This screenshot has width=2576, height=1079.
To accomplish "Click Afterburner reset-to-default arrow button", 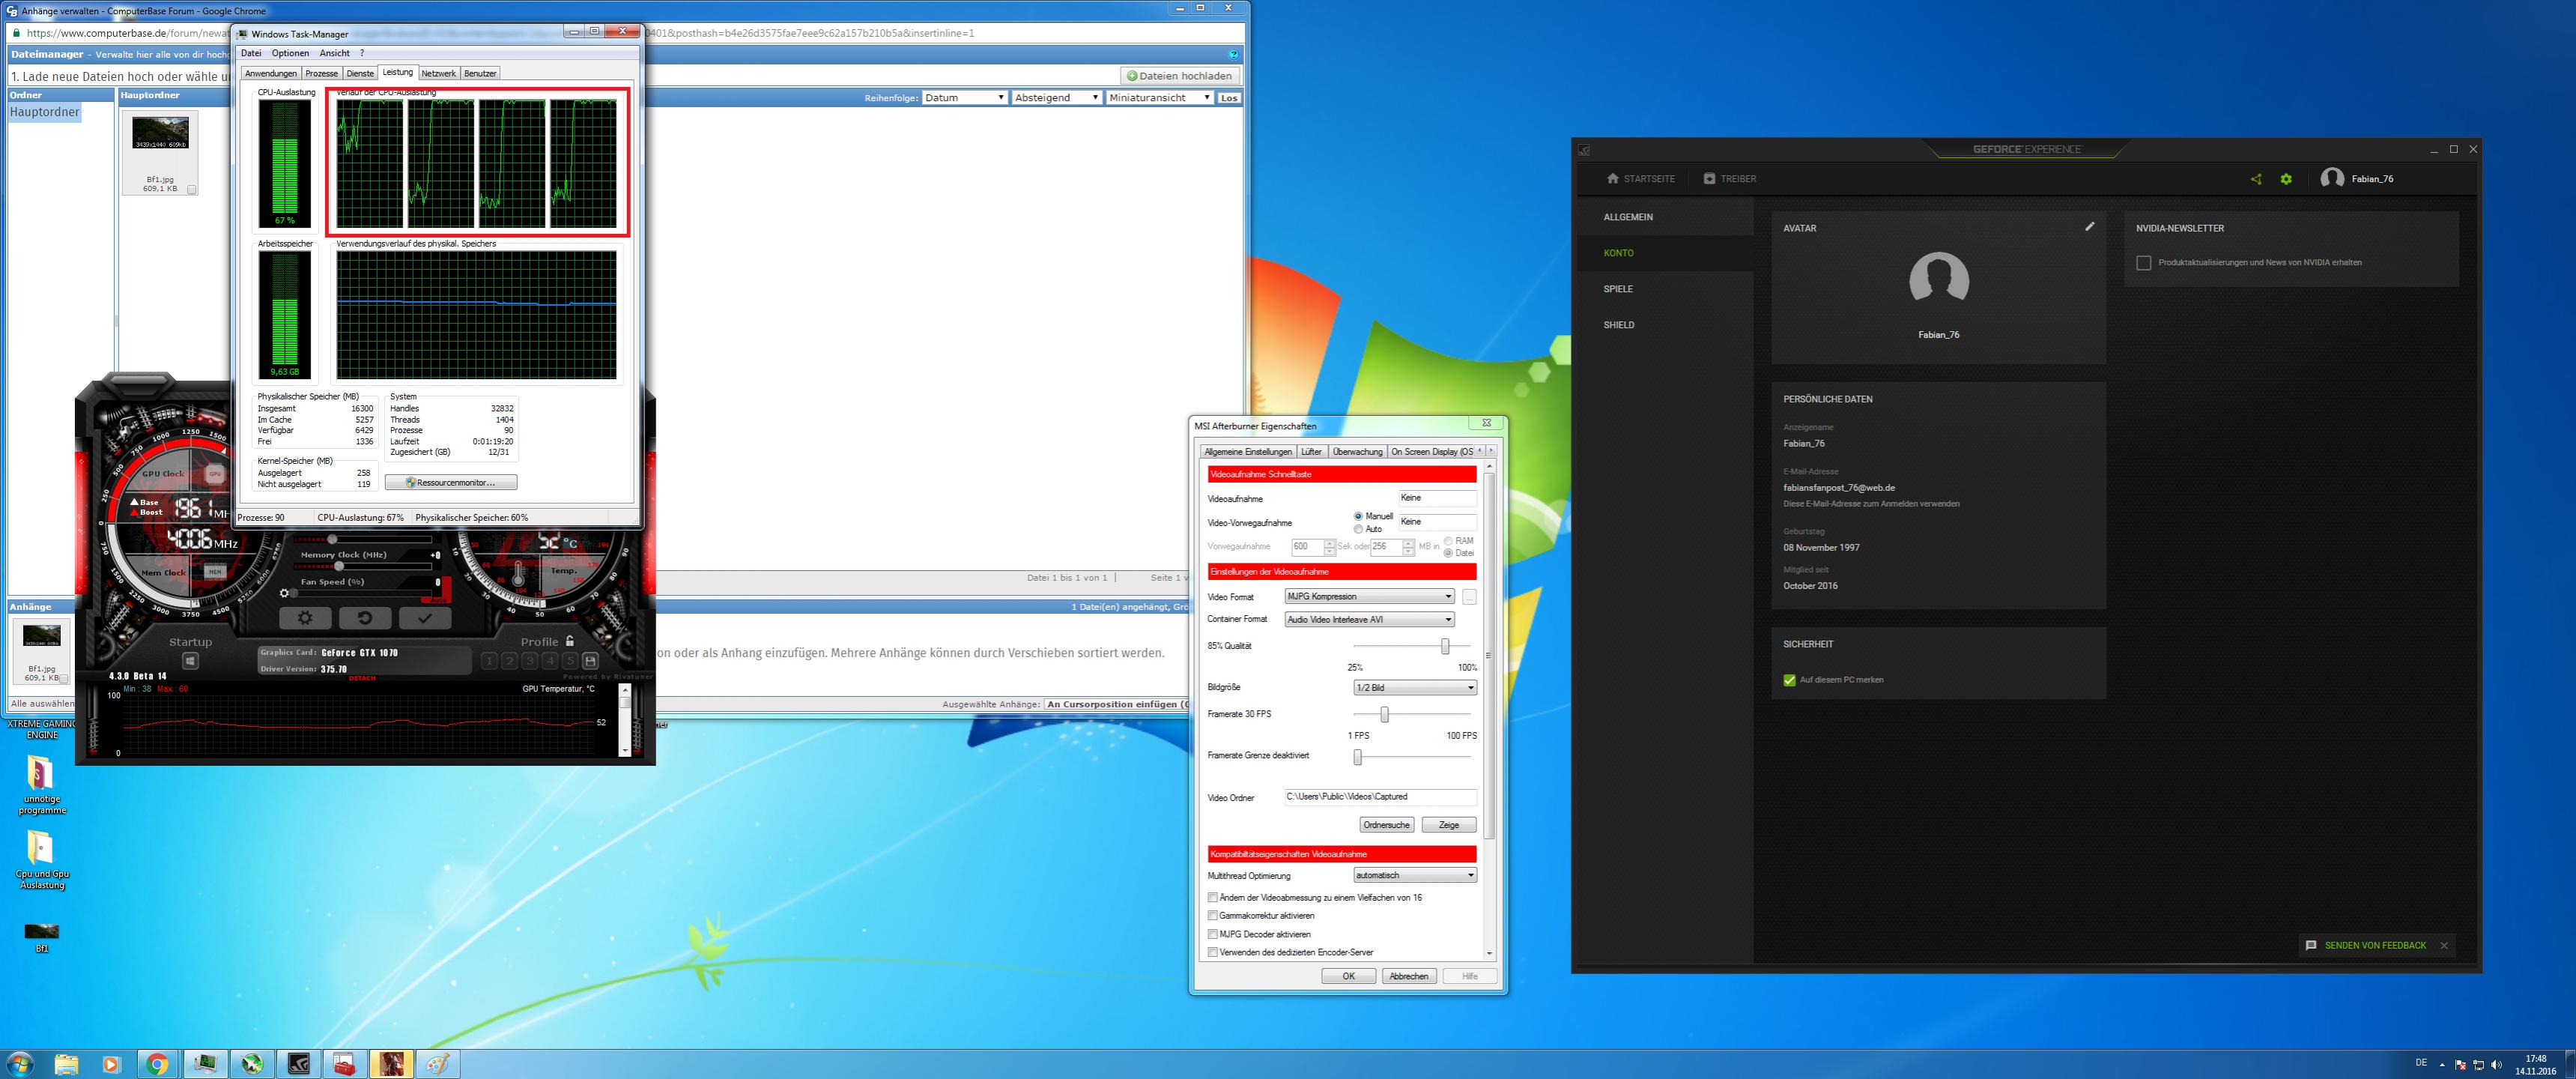I will [x=365, y=618].
